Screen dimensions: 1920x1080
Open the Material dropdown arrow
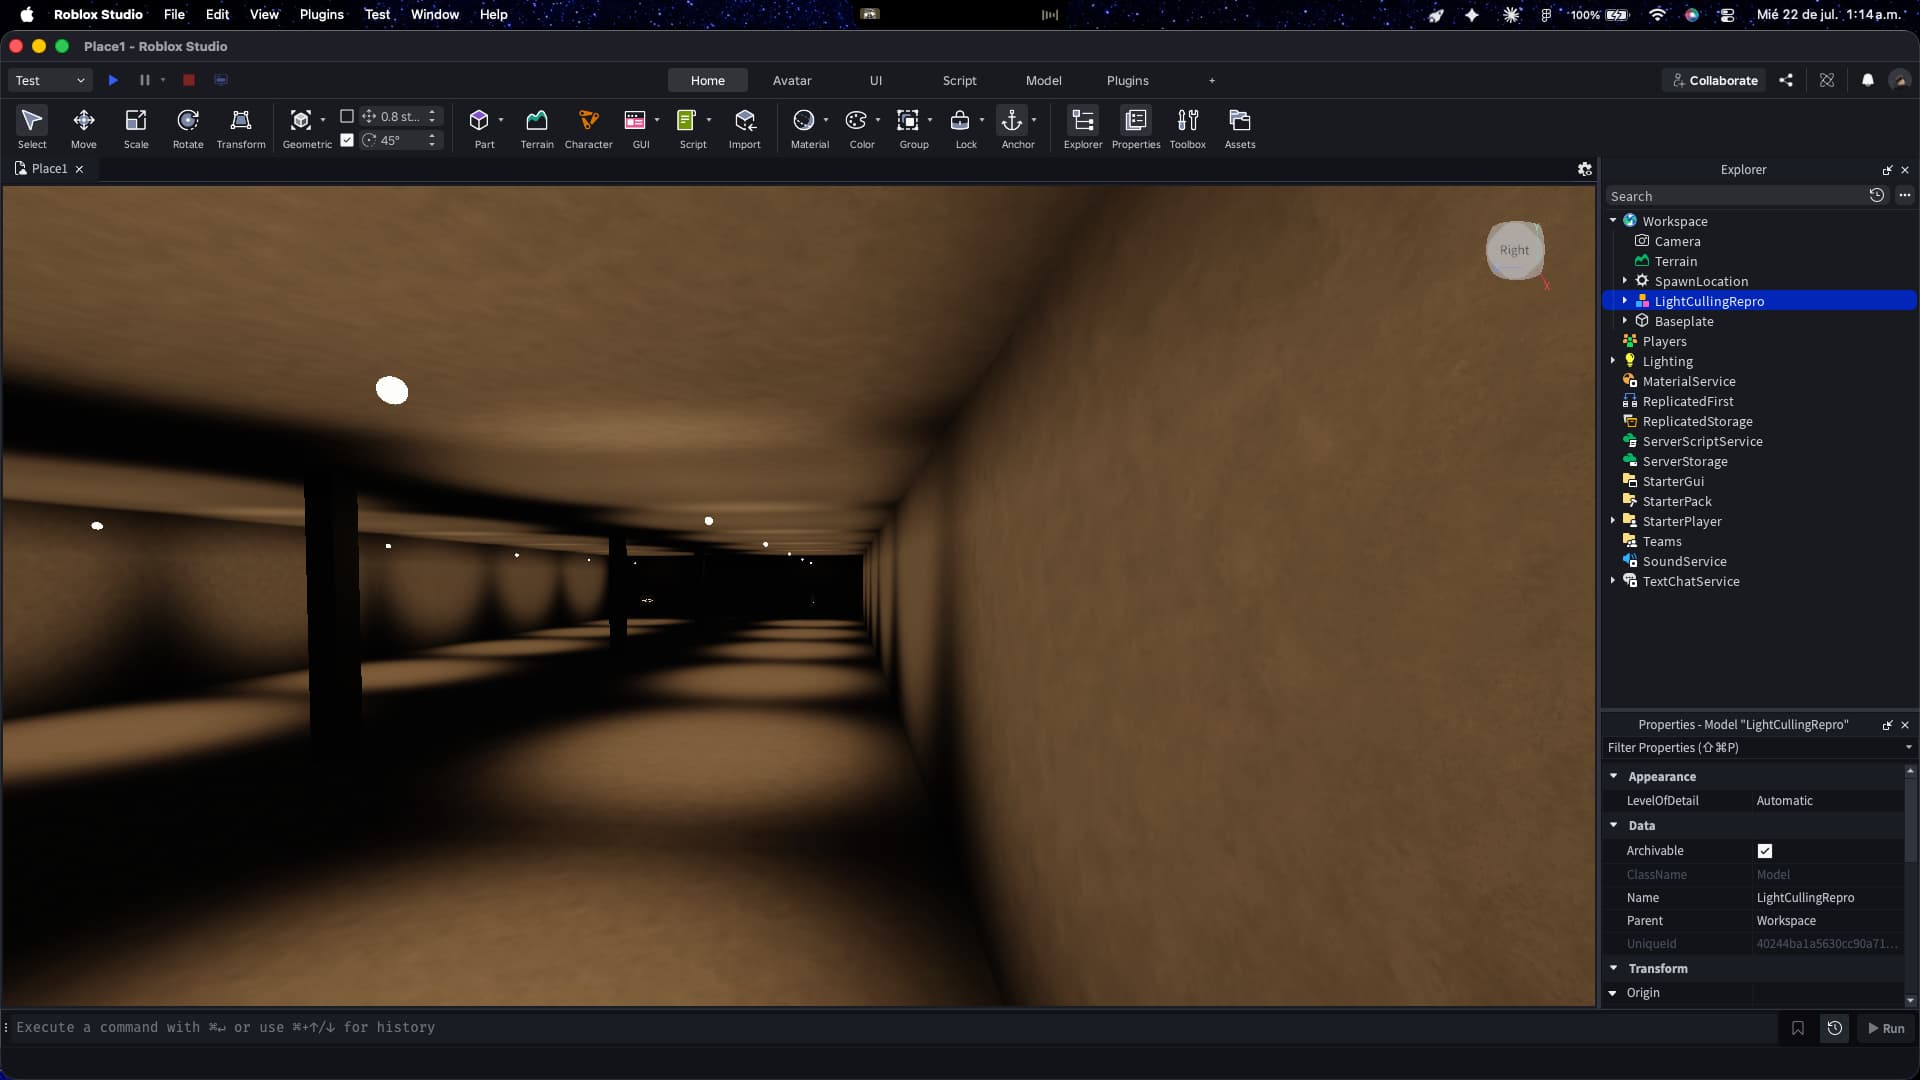click(x=826, y=120)
